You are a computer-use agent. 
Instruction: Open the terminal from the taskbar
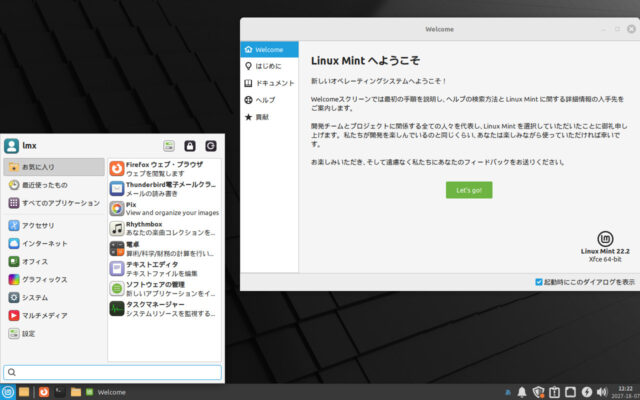pos(59,391)
